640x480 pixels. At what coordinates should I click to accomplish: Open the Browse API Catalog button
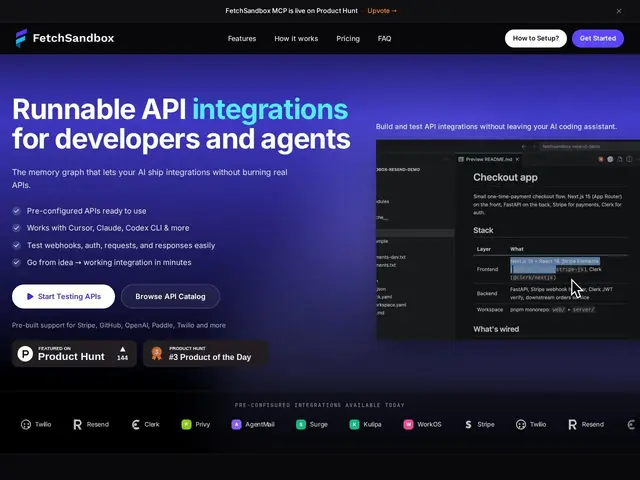pos(170,296)
